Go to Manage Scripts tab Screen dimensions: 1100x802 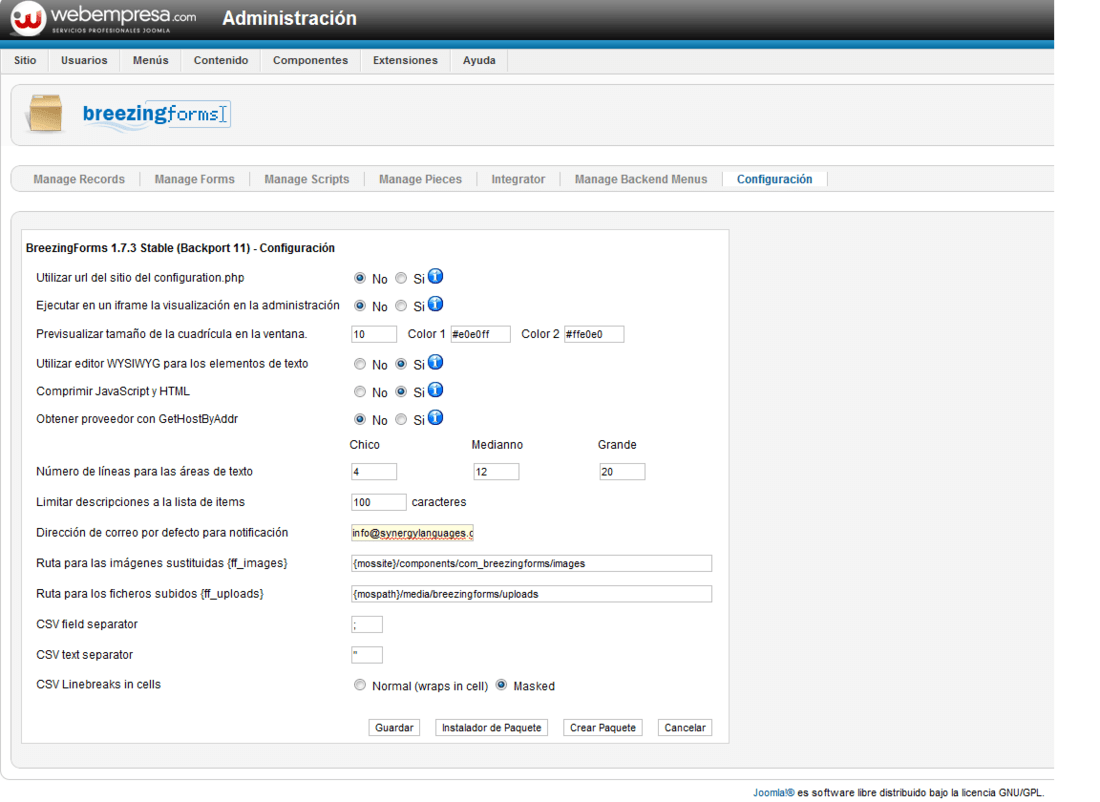click(x=307, y=179)
